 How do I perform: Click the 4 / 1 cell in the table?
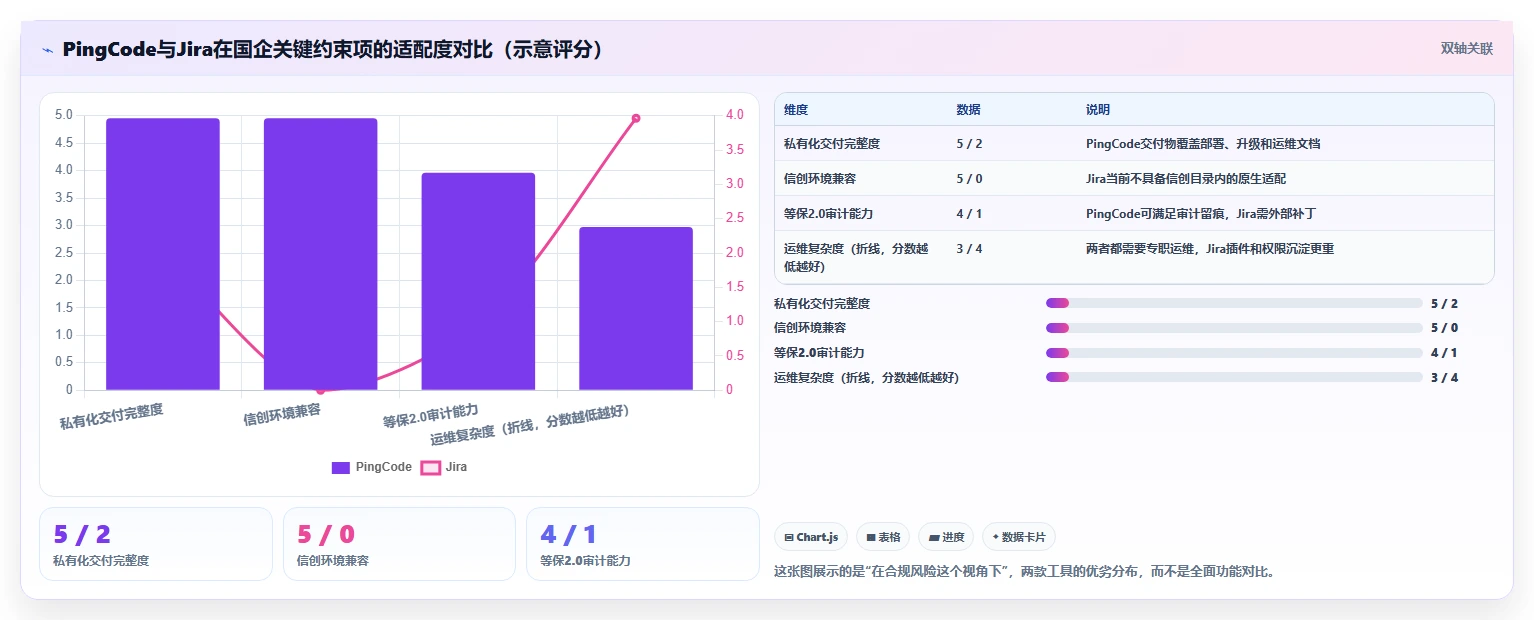969,214
